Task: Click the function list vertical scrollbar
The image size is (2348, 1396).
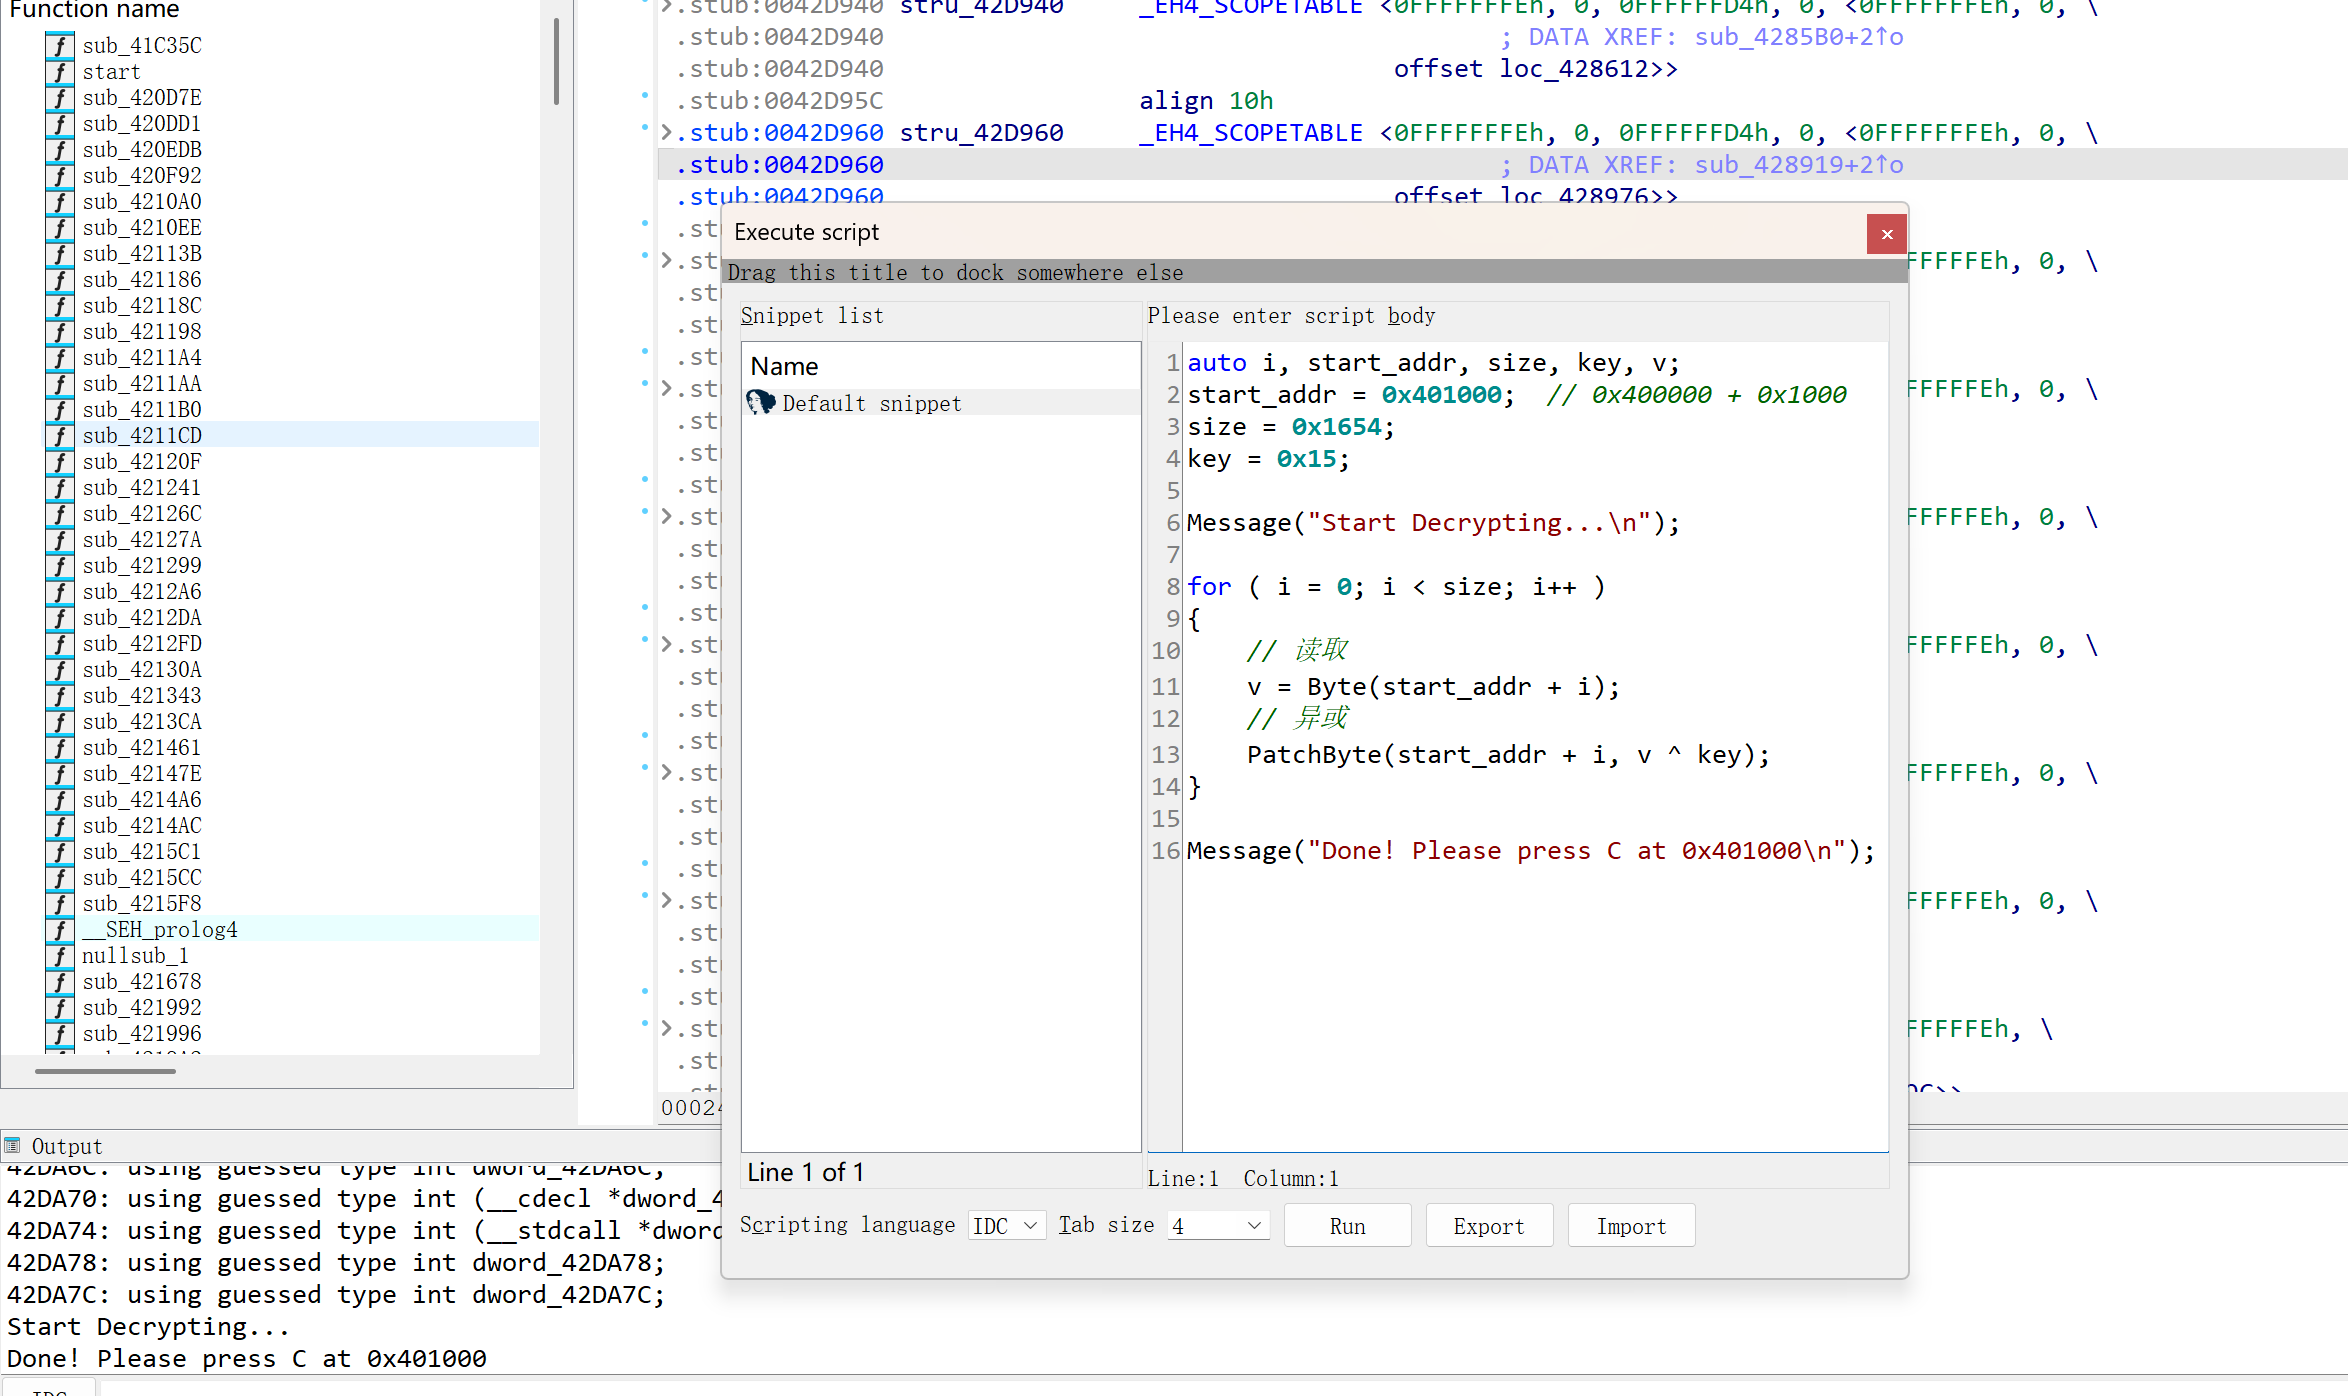Action: point(556,60)
